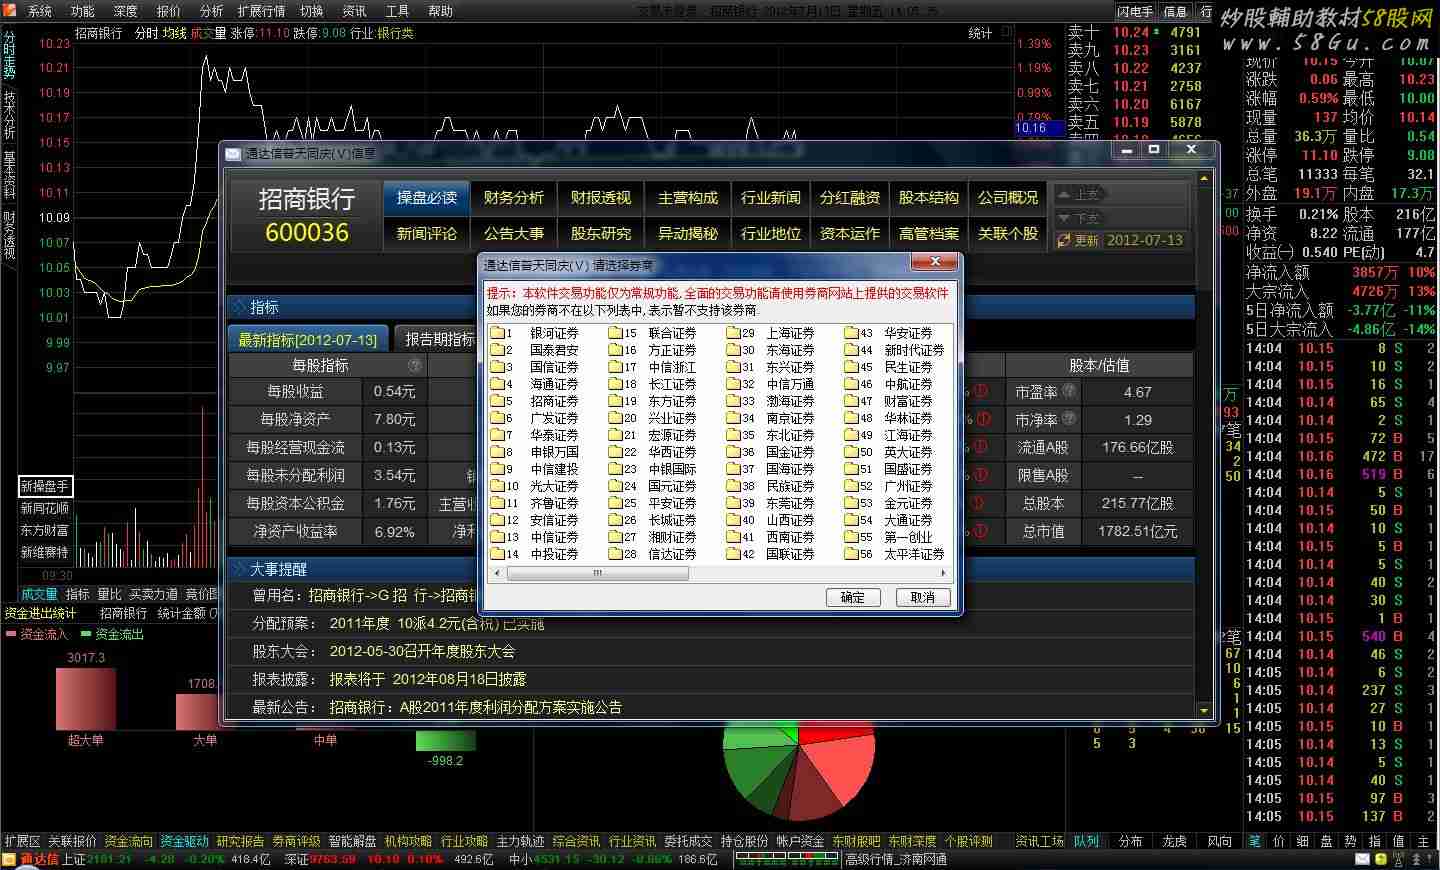Open the 分析 menu
This screenshot has width=1440, height=870.
point(211,11)
